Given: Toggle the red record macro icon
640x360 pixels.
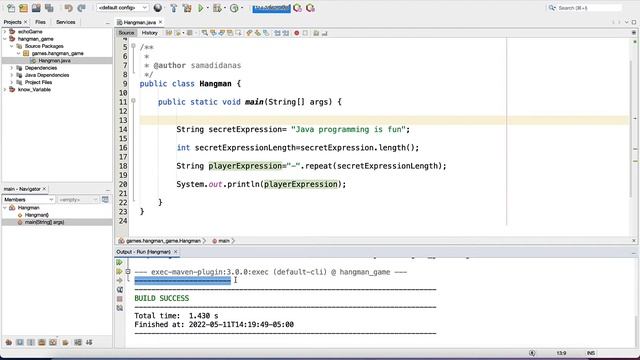Looking at the screenshot, I should pyautogui.click(x=297, y=33).
